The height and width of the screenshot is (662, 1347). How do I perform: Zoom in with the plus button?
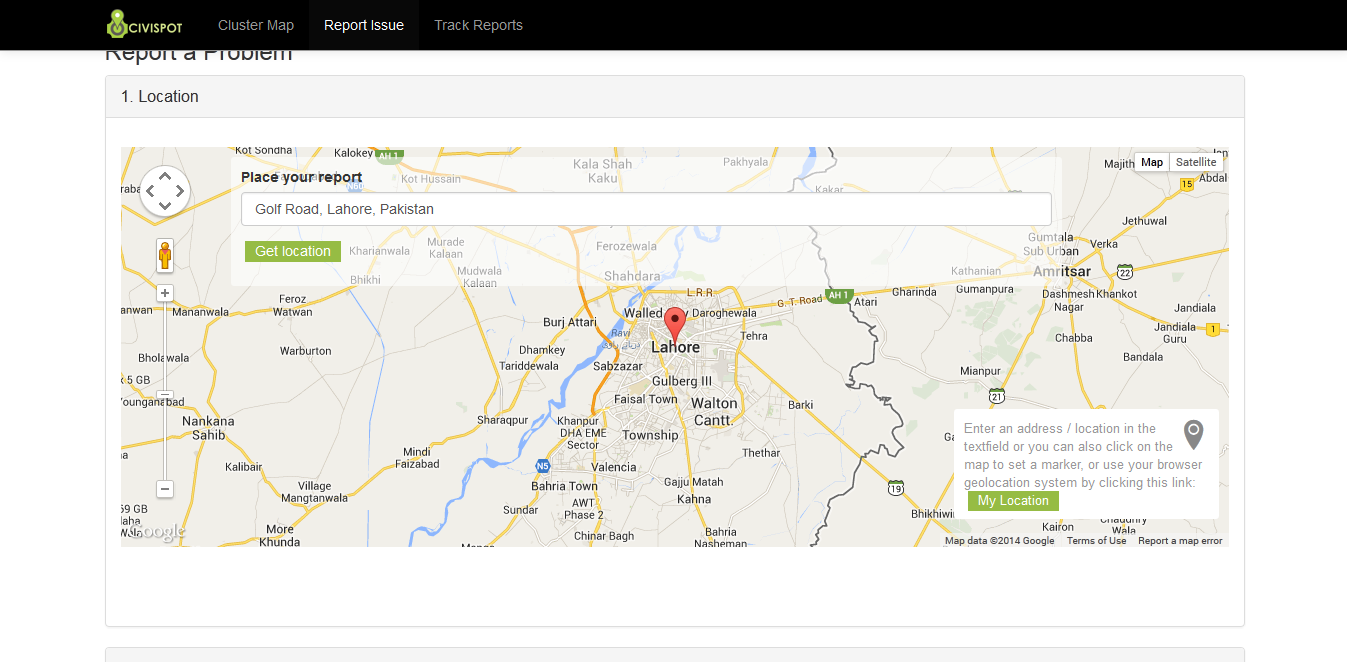coord(165,293)
